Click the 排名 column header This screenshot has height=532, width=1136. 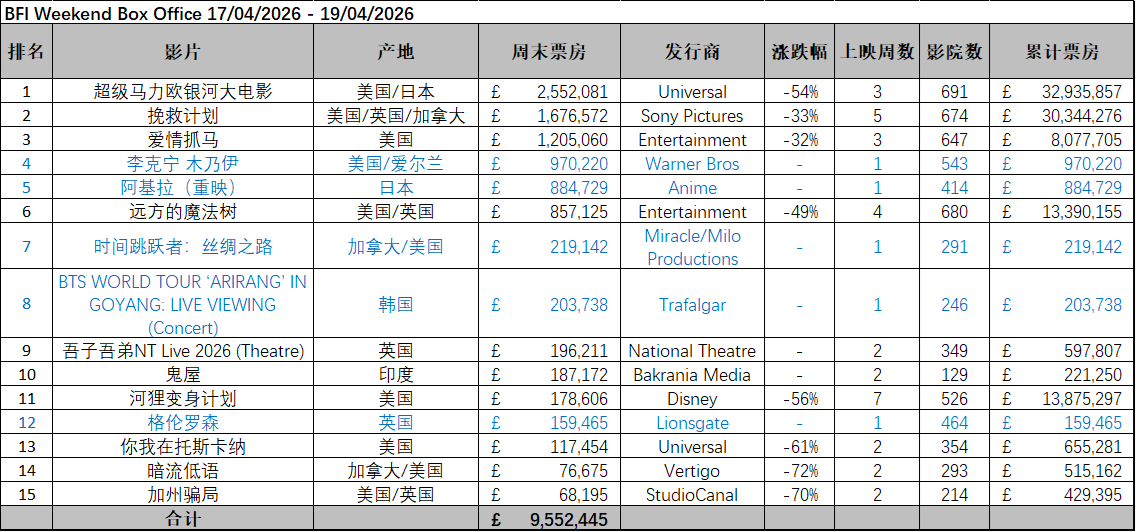click(26, 52)
